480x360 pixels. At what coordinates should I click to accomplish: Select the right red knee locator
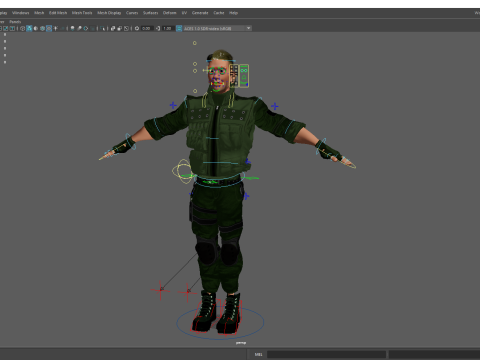tap(187, 292)
